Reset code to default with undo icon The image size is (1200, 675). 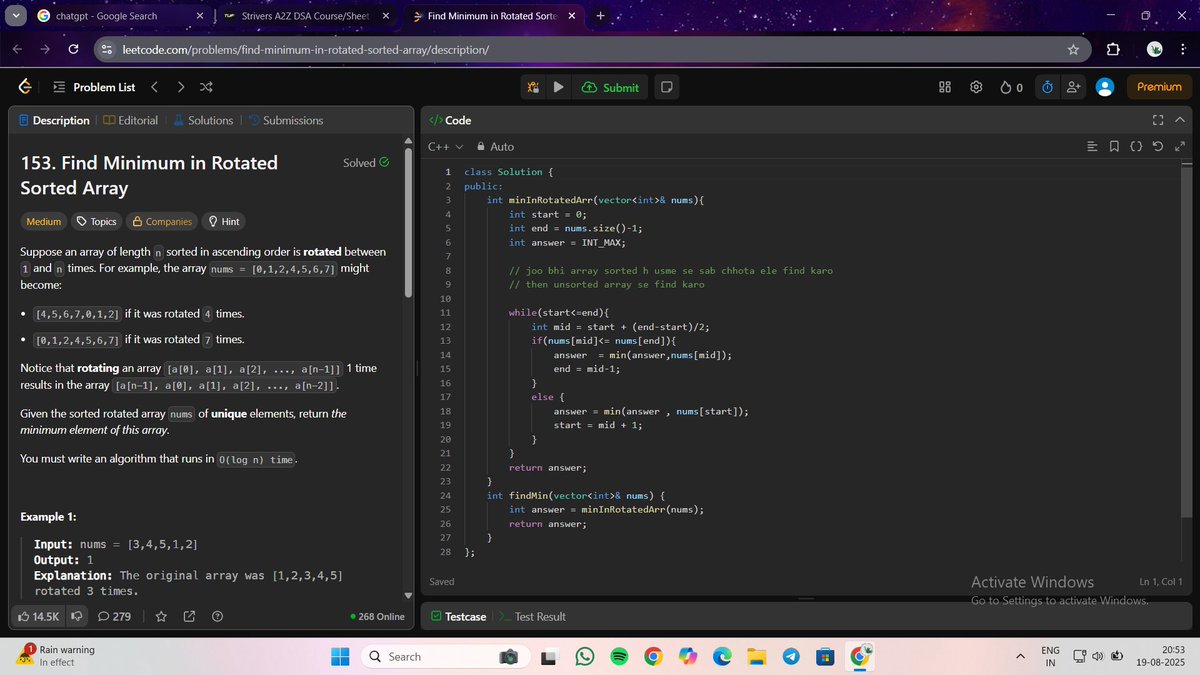(x=1158, y=147)
